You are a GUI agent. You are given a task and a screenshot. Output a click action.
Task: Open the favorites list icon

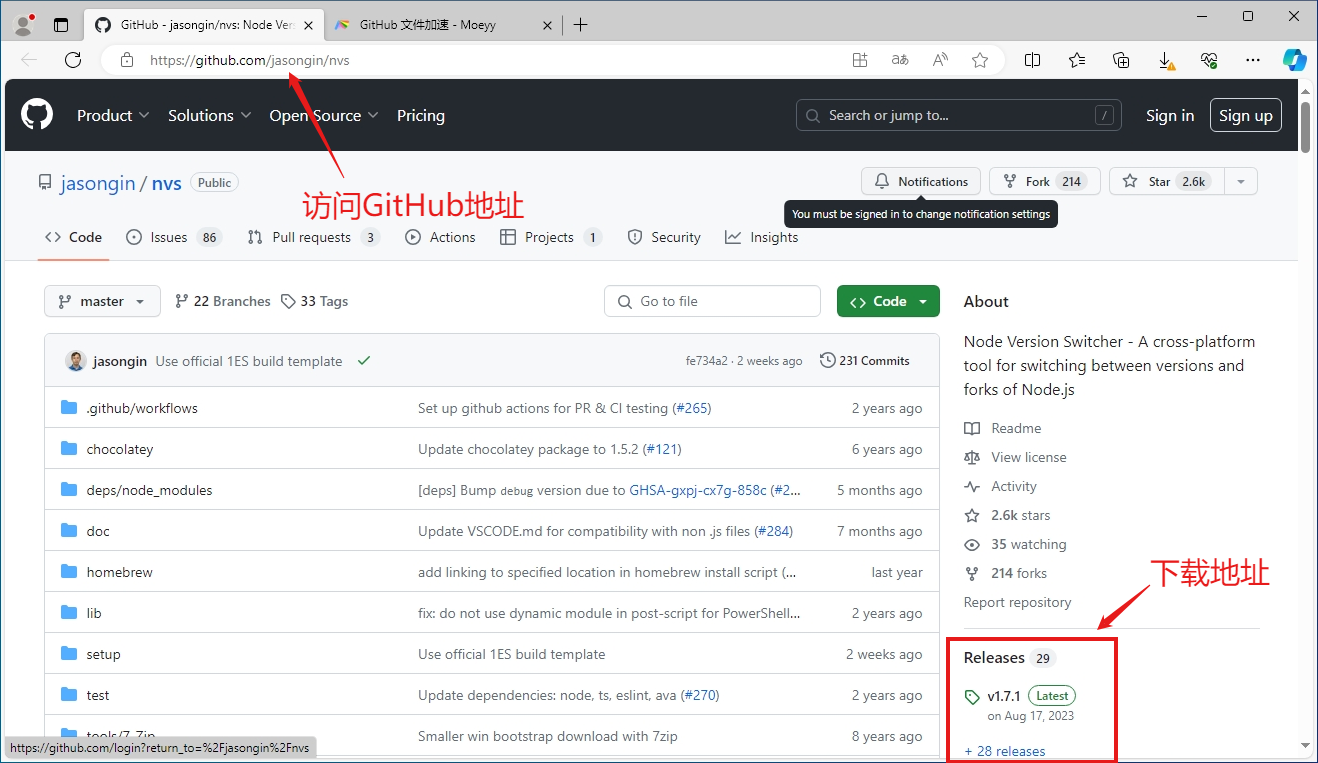pos(1077,60)
